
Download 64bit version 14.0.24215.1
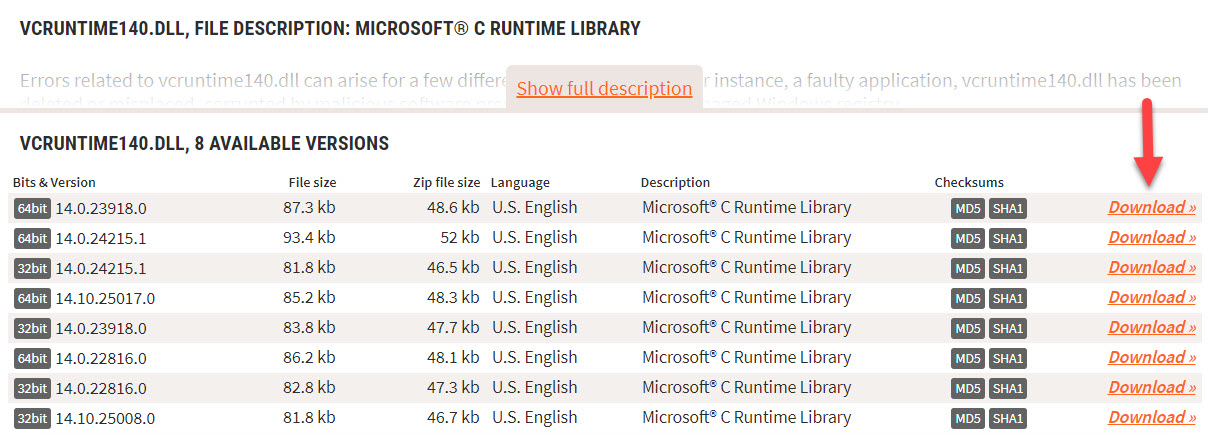1152,237
